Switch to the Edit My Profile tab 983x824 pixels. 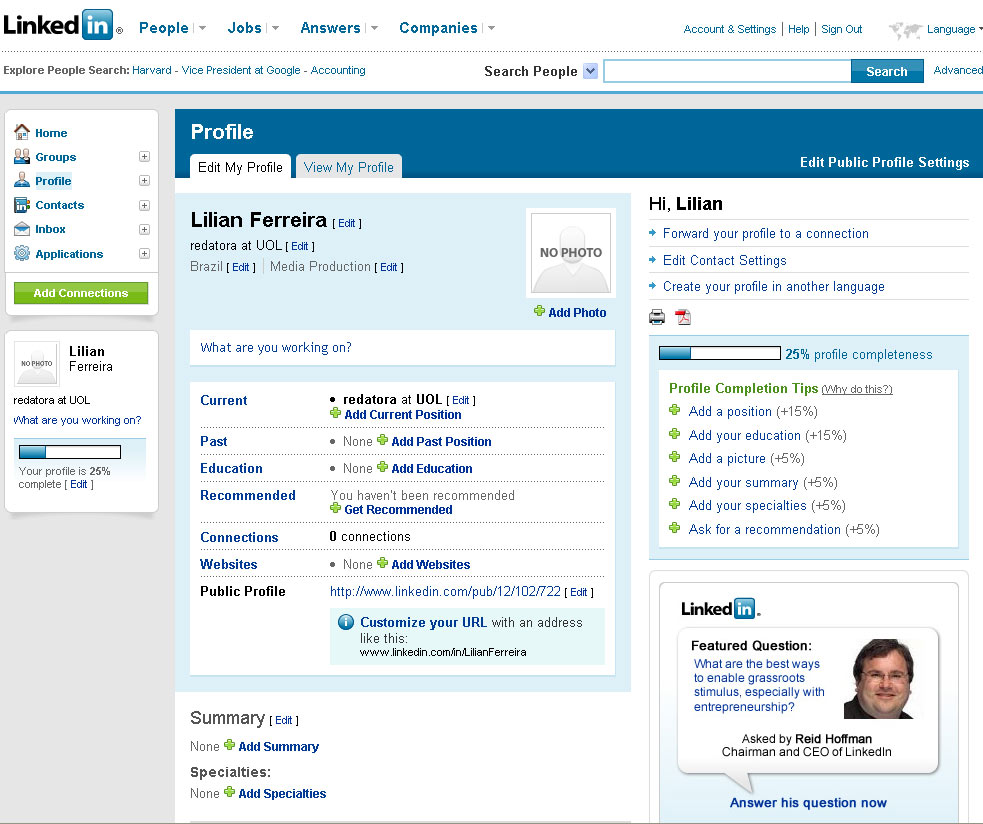[240, 167]
